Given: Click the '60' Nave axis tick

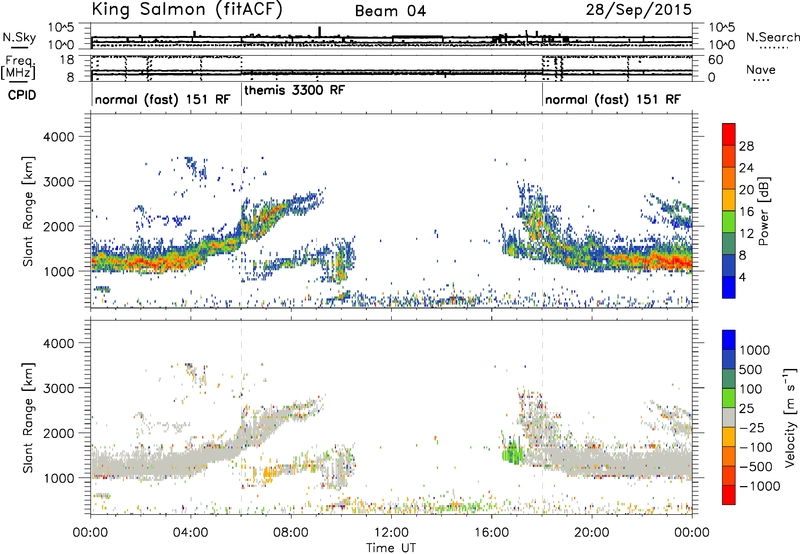Looking at the screenshot, I should pos(715,60).
